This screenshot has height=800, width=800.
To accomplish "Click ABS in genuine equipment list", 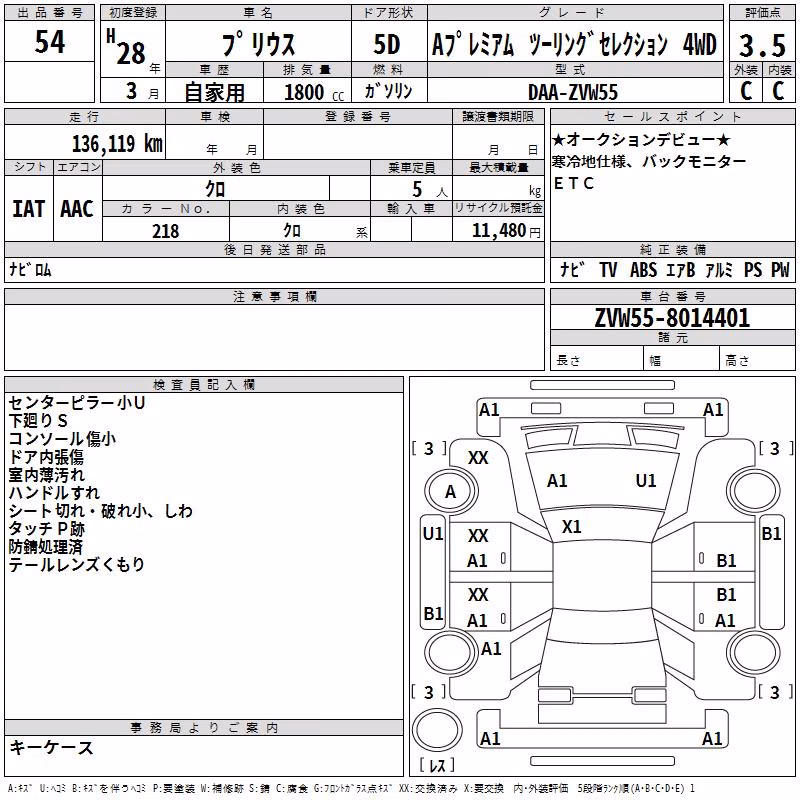I will (643, 269).
